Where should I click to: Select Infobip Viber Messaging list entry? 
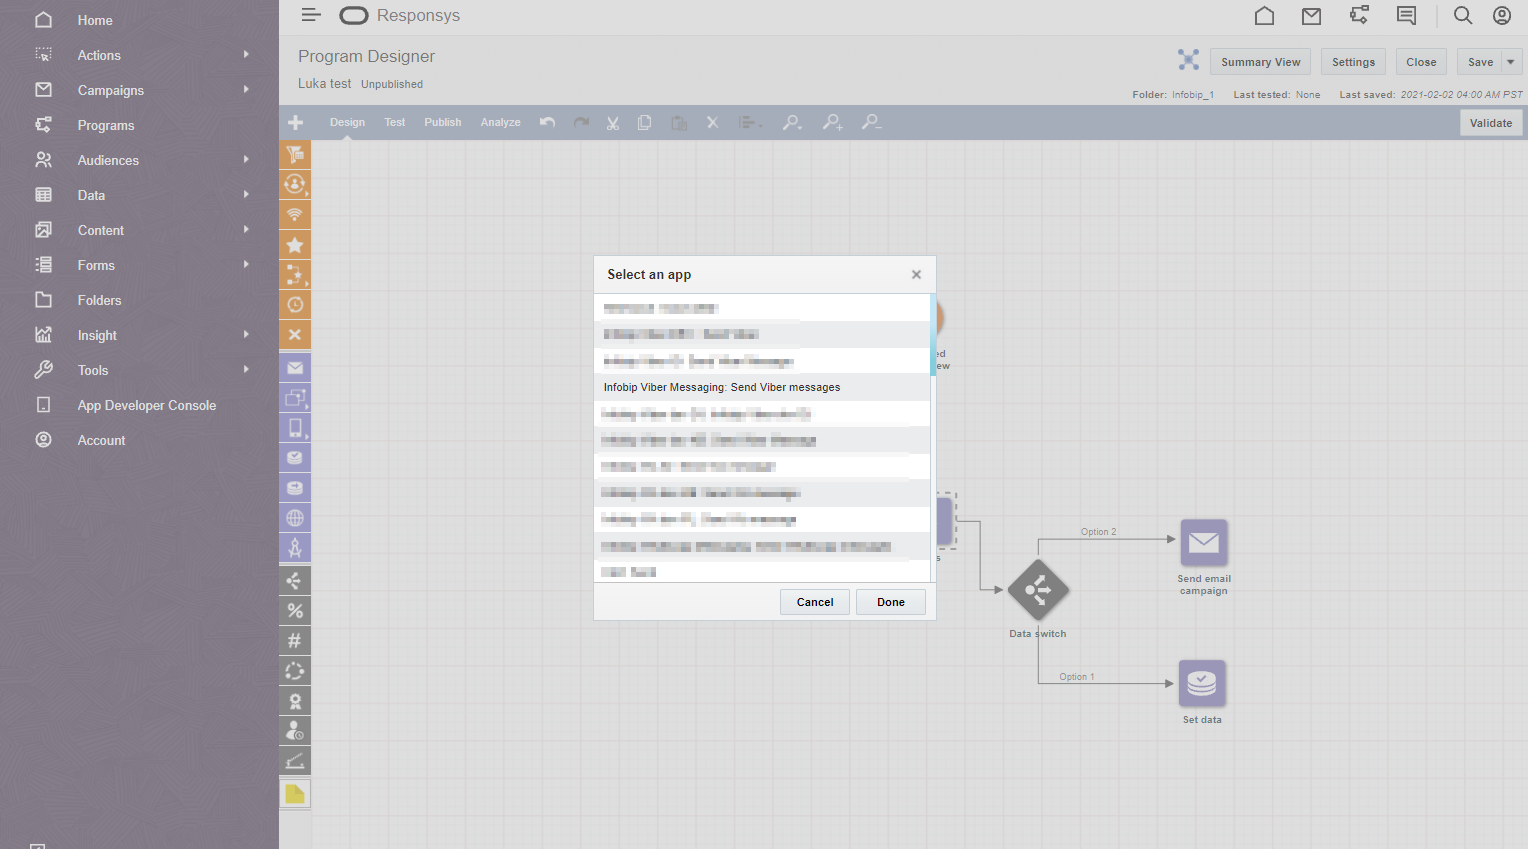pos(722,387)
